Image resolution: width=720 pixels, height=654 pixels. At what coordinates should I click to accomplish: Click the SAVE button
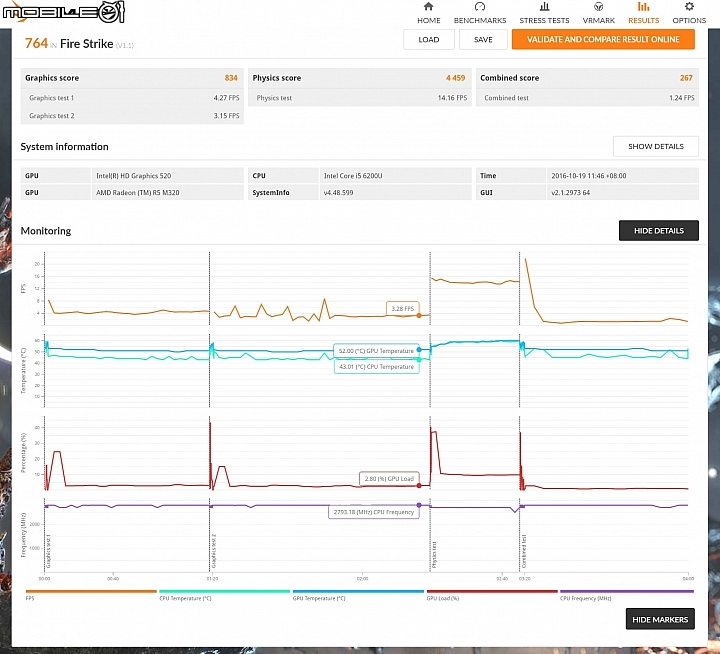click(483, 39)
